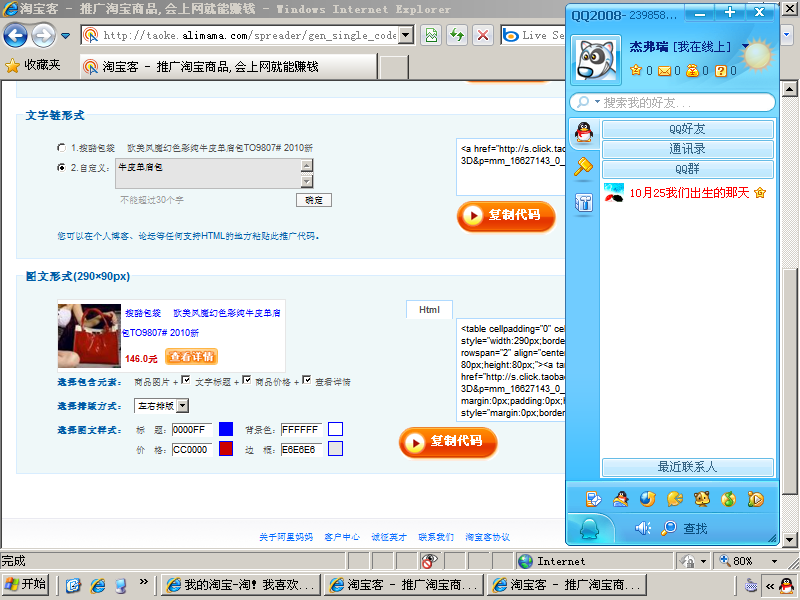Click the QQ mail envelope icon

coord(664,71)
